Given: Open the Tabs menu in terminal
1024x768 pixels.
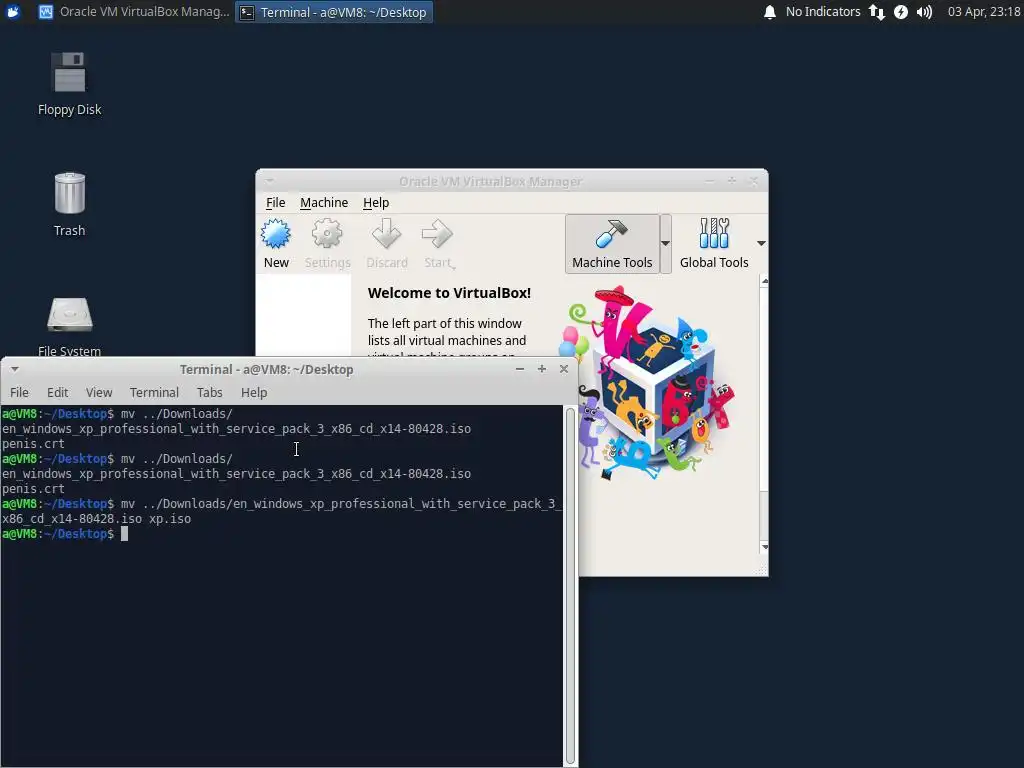Looking at the screenshot, I should pos(210,392).
